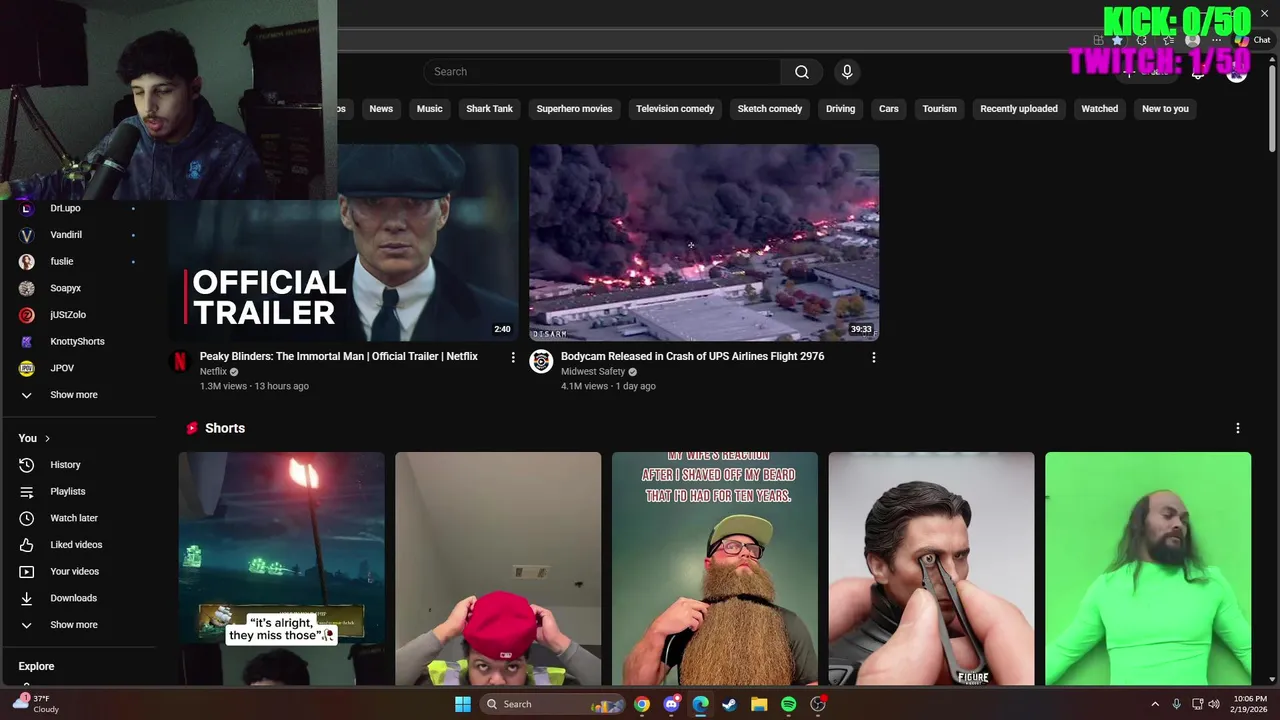Select the Recently uploaded chip

[1019, 109]
